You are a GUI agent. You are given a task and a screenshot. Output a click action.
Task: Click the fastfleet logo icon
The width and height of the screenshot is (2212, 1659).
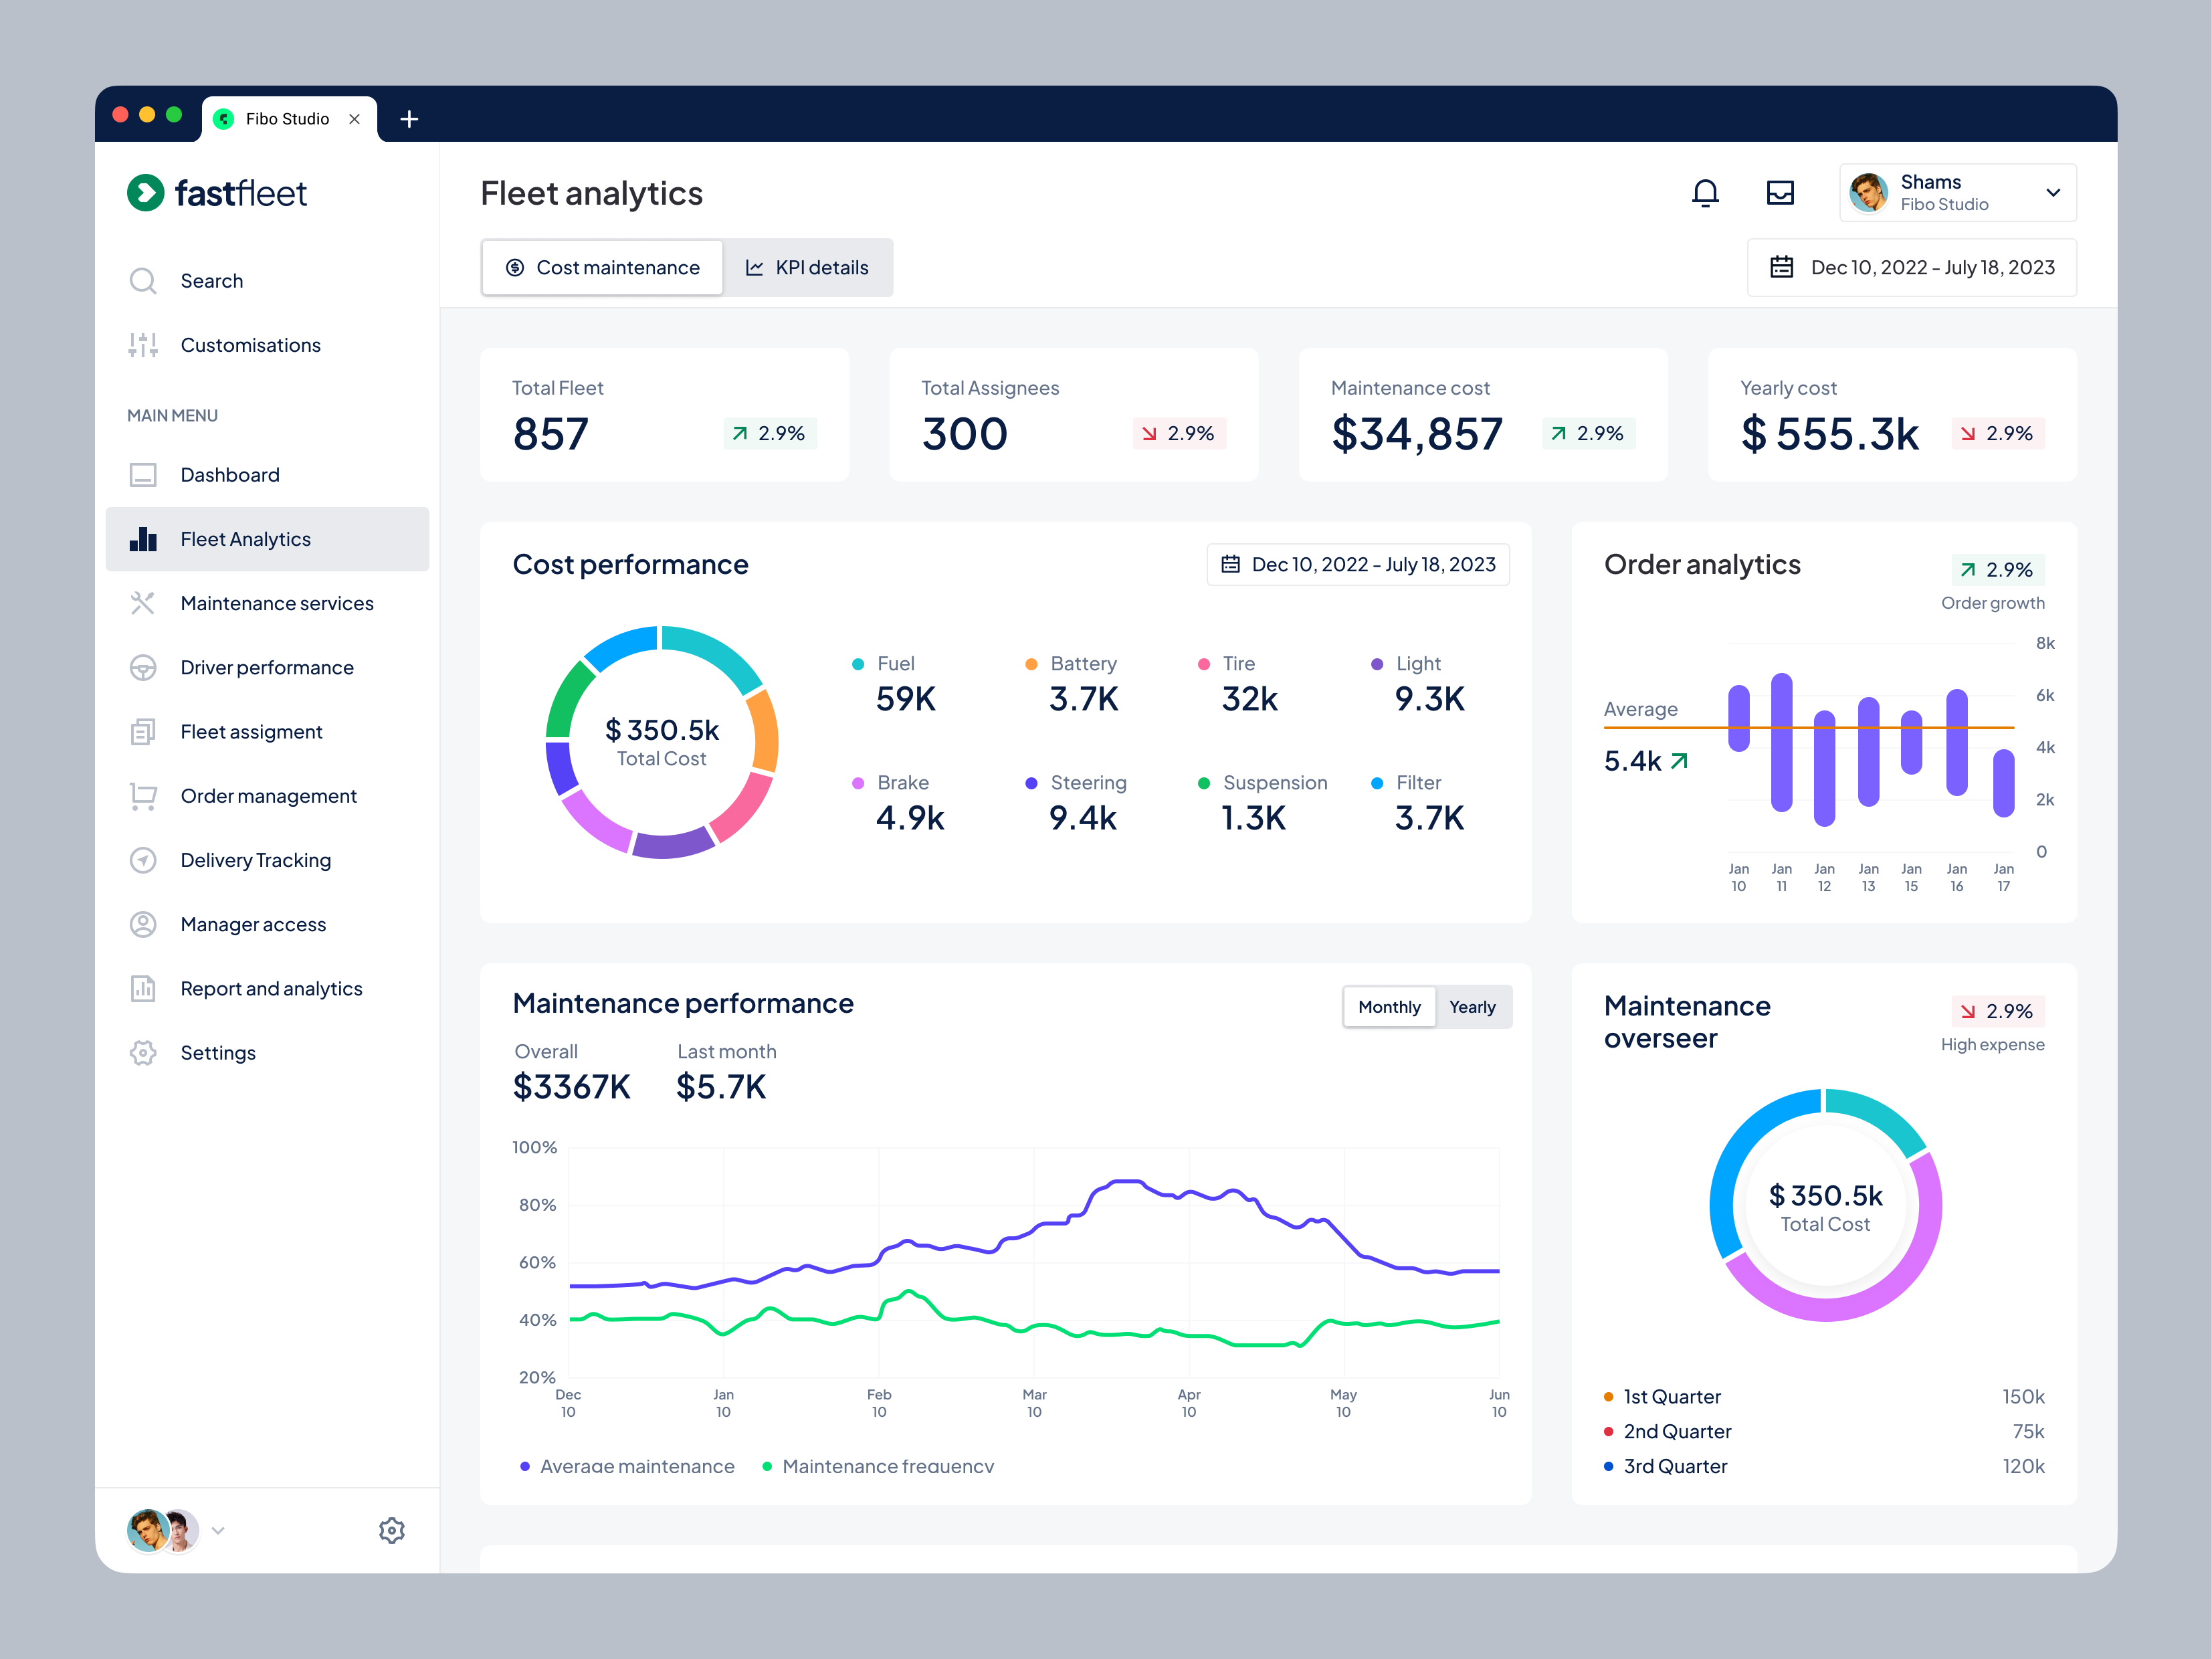pyautogui.click(x=146, y=193)
